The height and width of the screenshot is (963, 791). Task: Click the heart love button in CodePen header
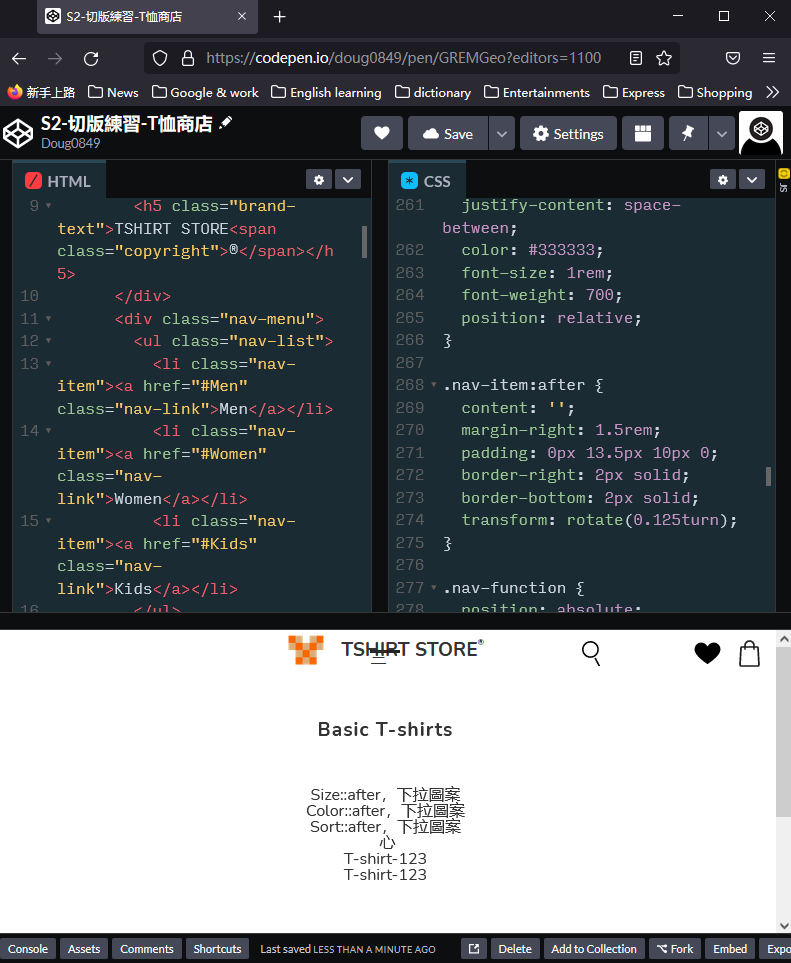[x=381, y=133]
